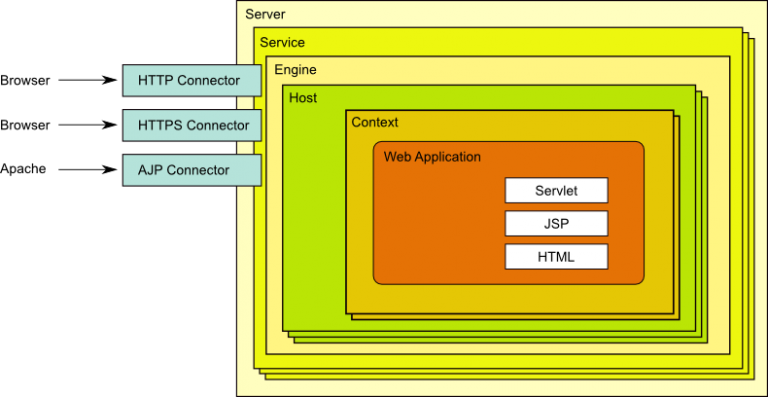This screenshot has height=397, width=768.
Task: Click the Web Application label
Action: point(432,157)
